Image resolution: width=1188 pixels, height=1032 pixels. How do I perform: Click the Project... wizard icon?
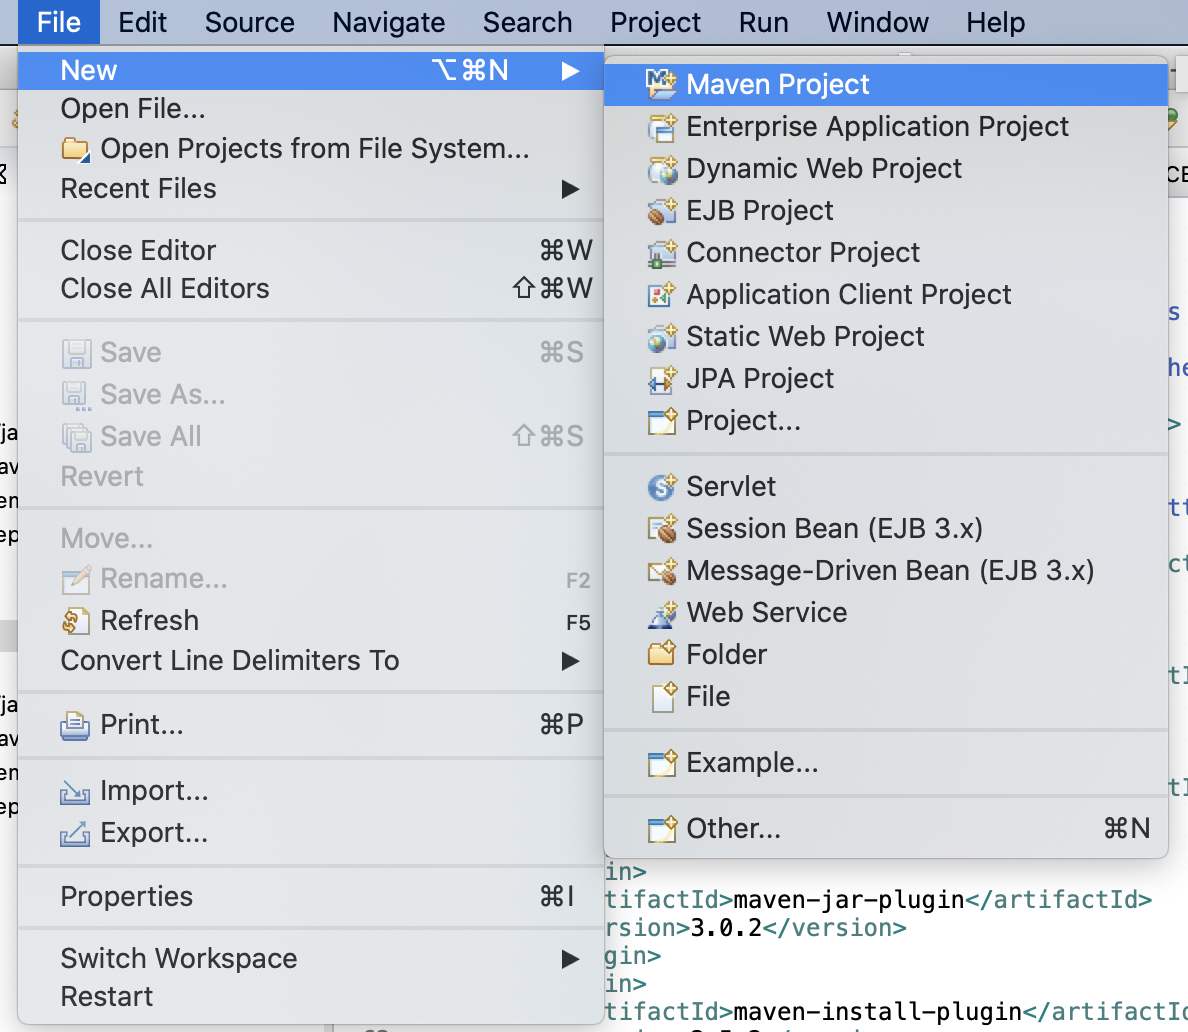(661, 421)
